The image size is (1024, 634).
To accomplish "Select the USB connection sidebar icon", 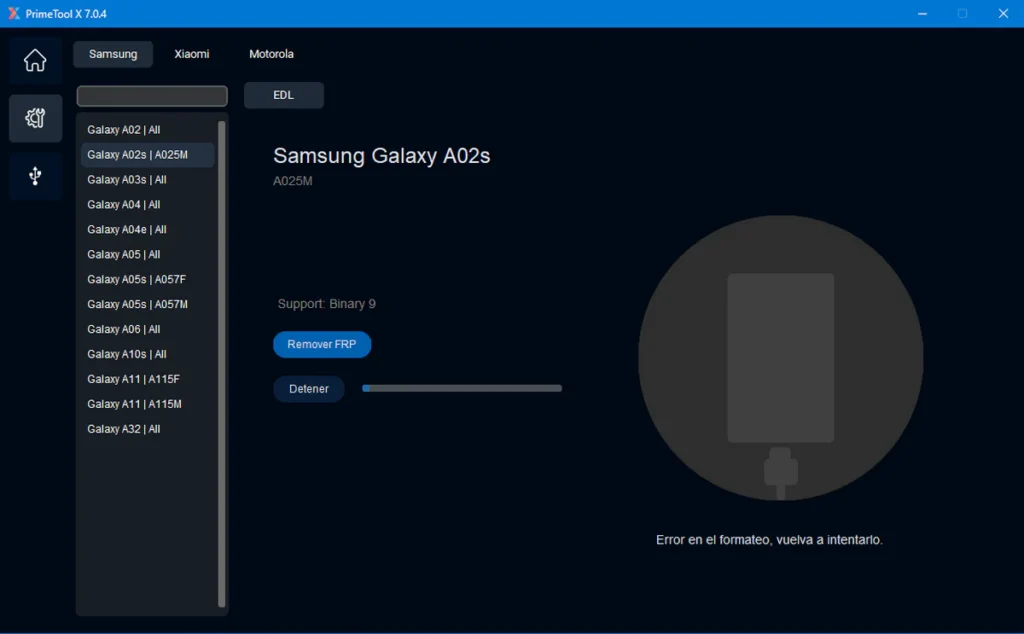I will 35,176.
